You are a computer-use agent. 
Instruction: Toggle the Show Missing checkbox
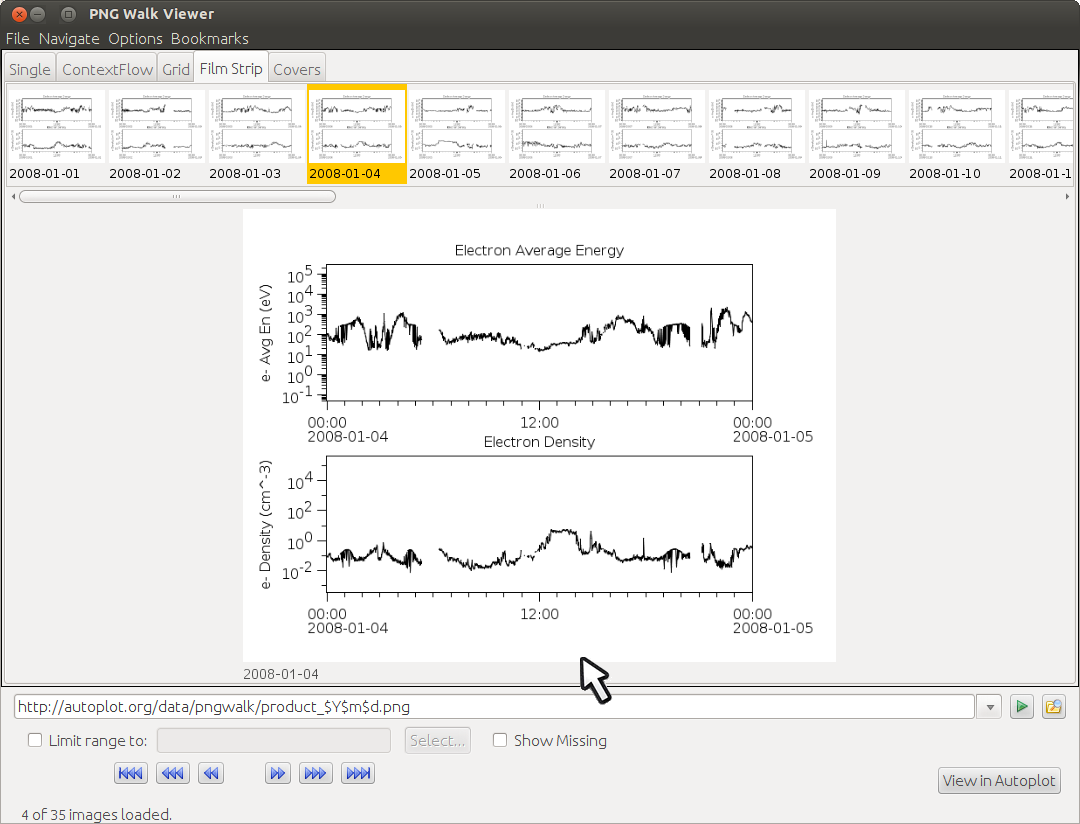coord(500,741)
